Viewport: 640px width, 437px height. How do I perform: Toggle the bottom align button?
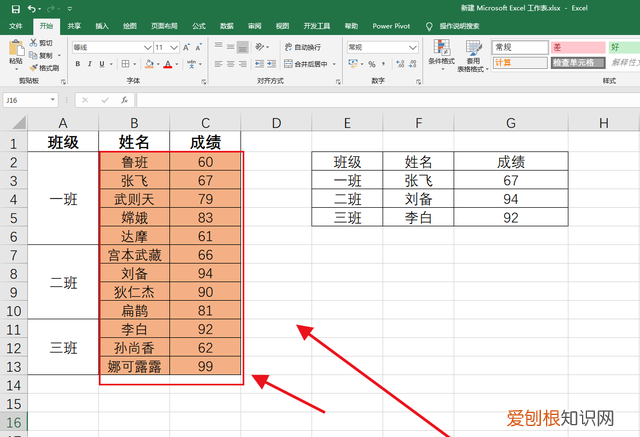242,47
